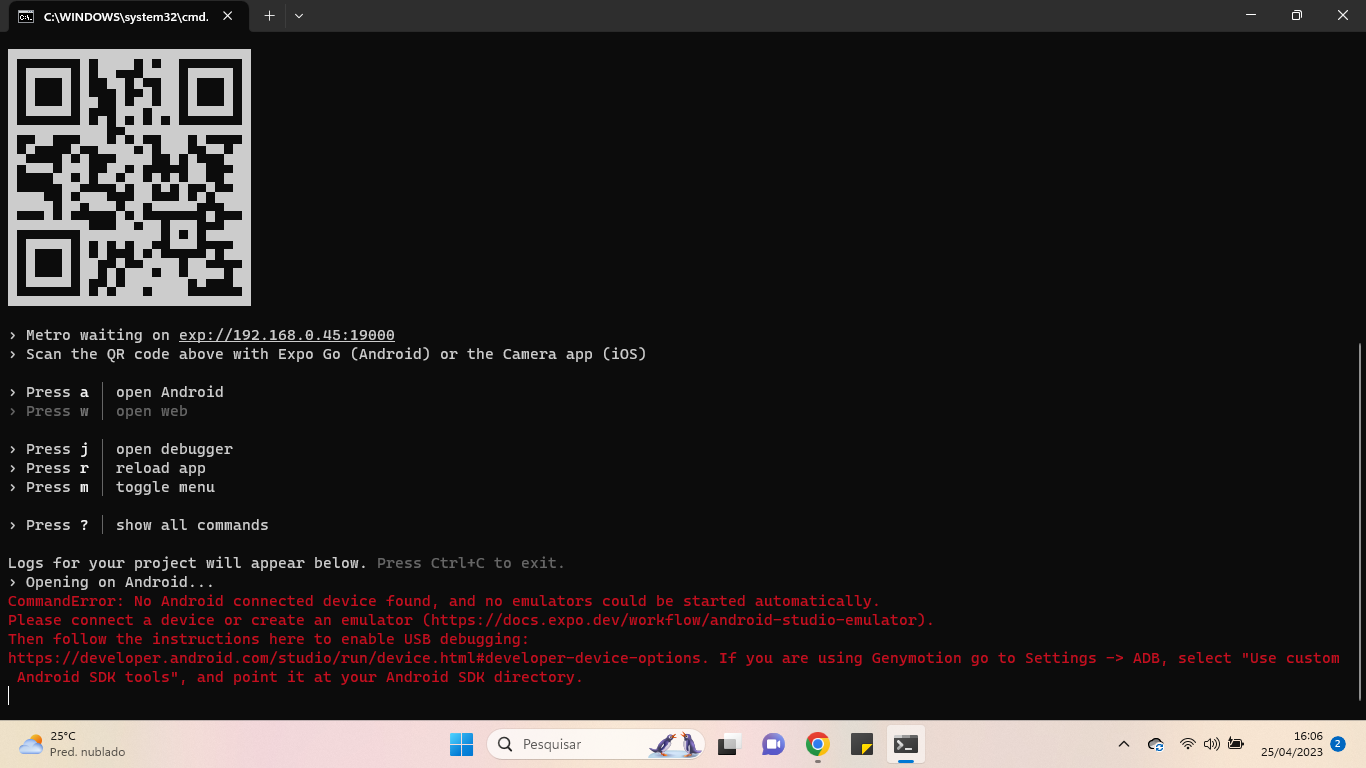Open the exp://192.168.0.45:19000 link
Image resolution: width=1366 pixels, height=768 pixels.
click(x=287, y=335)
